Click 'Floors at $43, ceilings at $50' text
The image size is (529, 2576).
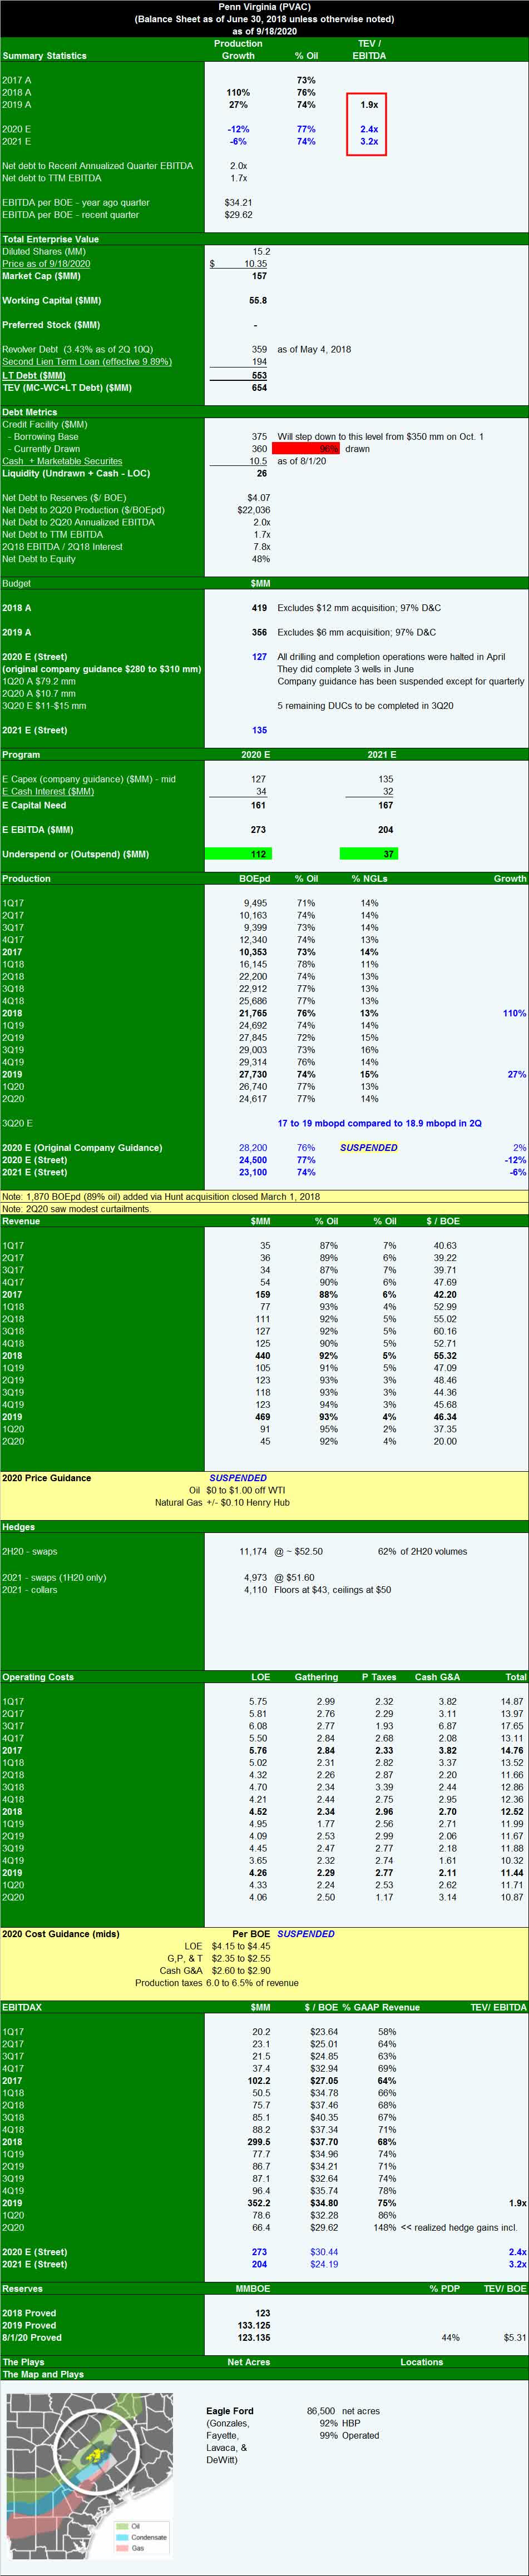[334, 1589]
